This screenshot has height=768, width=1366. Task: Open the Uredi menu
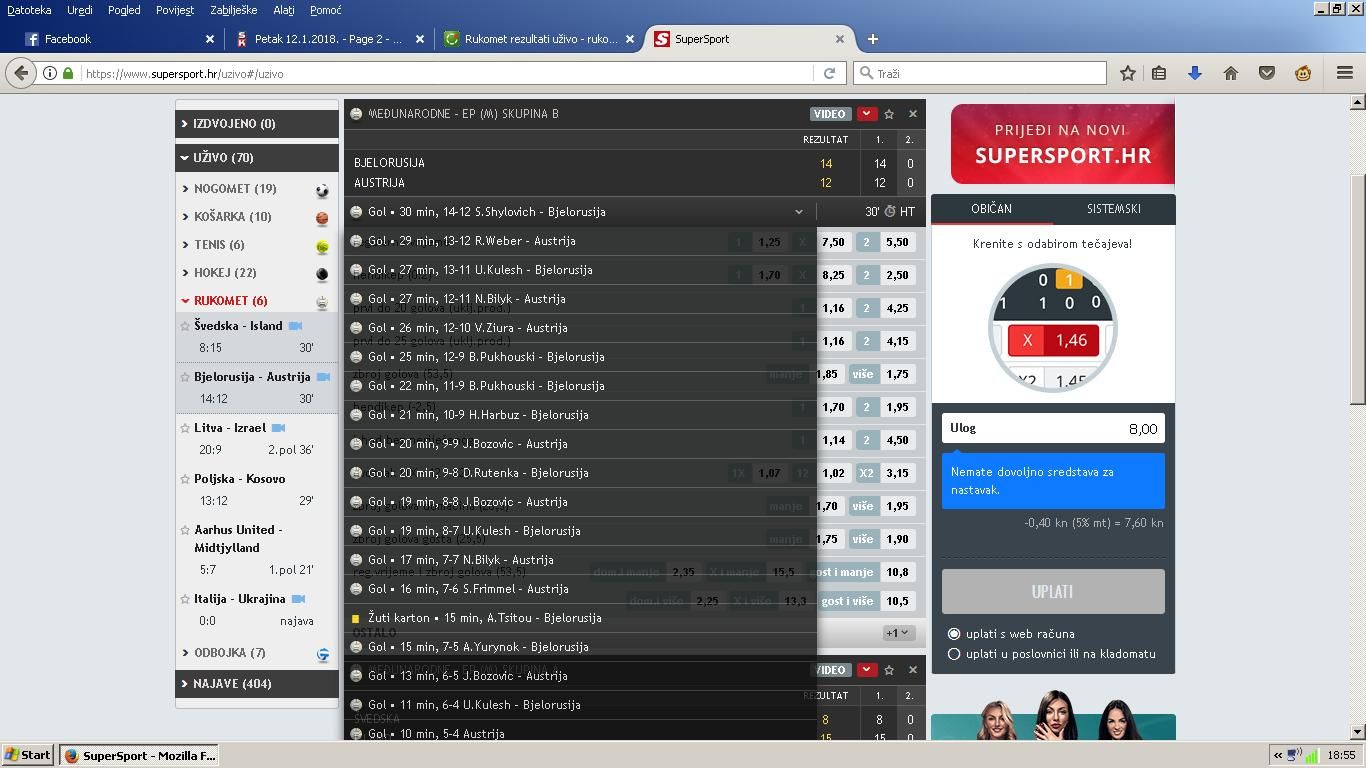pyautogui.click(x=80, y=10)
